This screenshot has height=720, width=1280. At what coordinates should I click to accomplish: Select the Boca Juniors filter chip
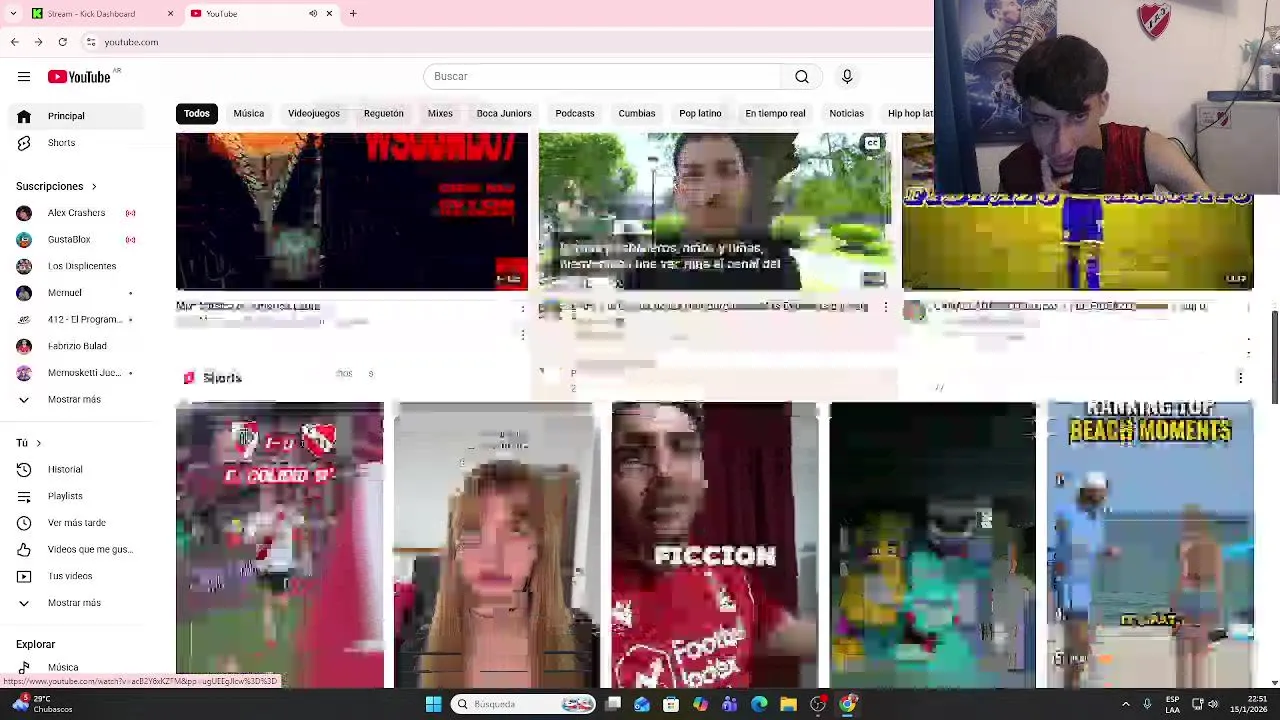click(504, 114)
